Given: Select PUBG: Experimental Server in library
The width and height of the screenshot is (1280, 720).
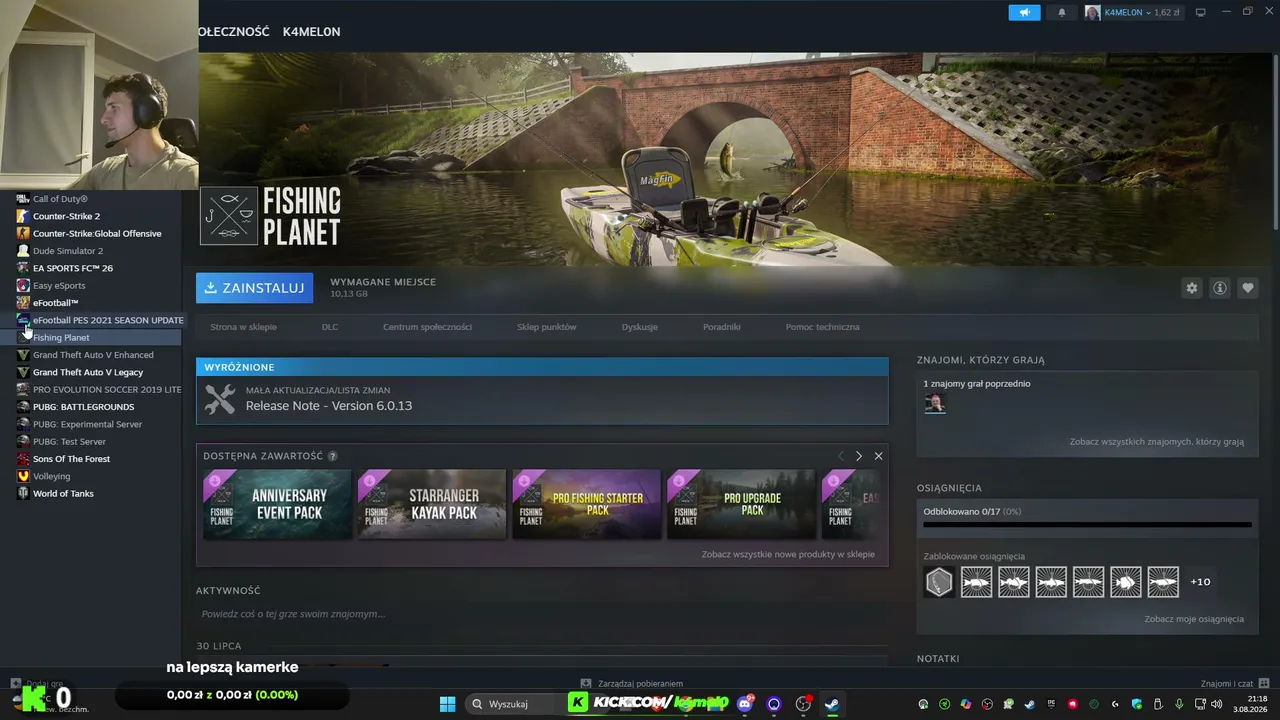Looking at the screenshot, I should 87,424.
